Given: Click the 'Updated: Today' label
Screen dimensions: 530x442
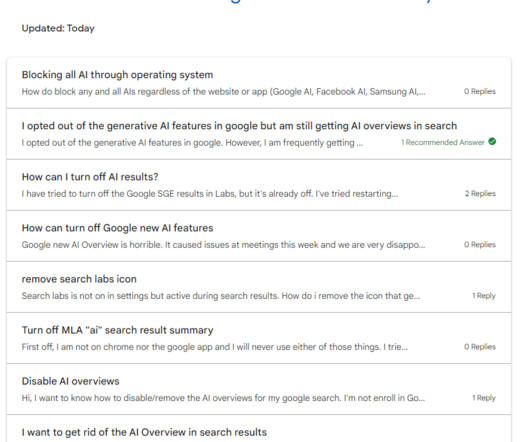Looking at the screenshot, I should (x=58, y=28).
